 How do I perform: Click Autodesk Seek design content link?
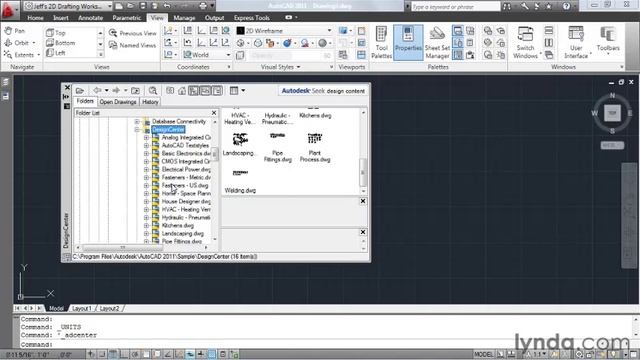coord(323,91)
